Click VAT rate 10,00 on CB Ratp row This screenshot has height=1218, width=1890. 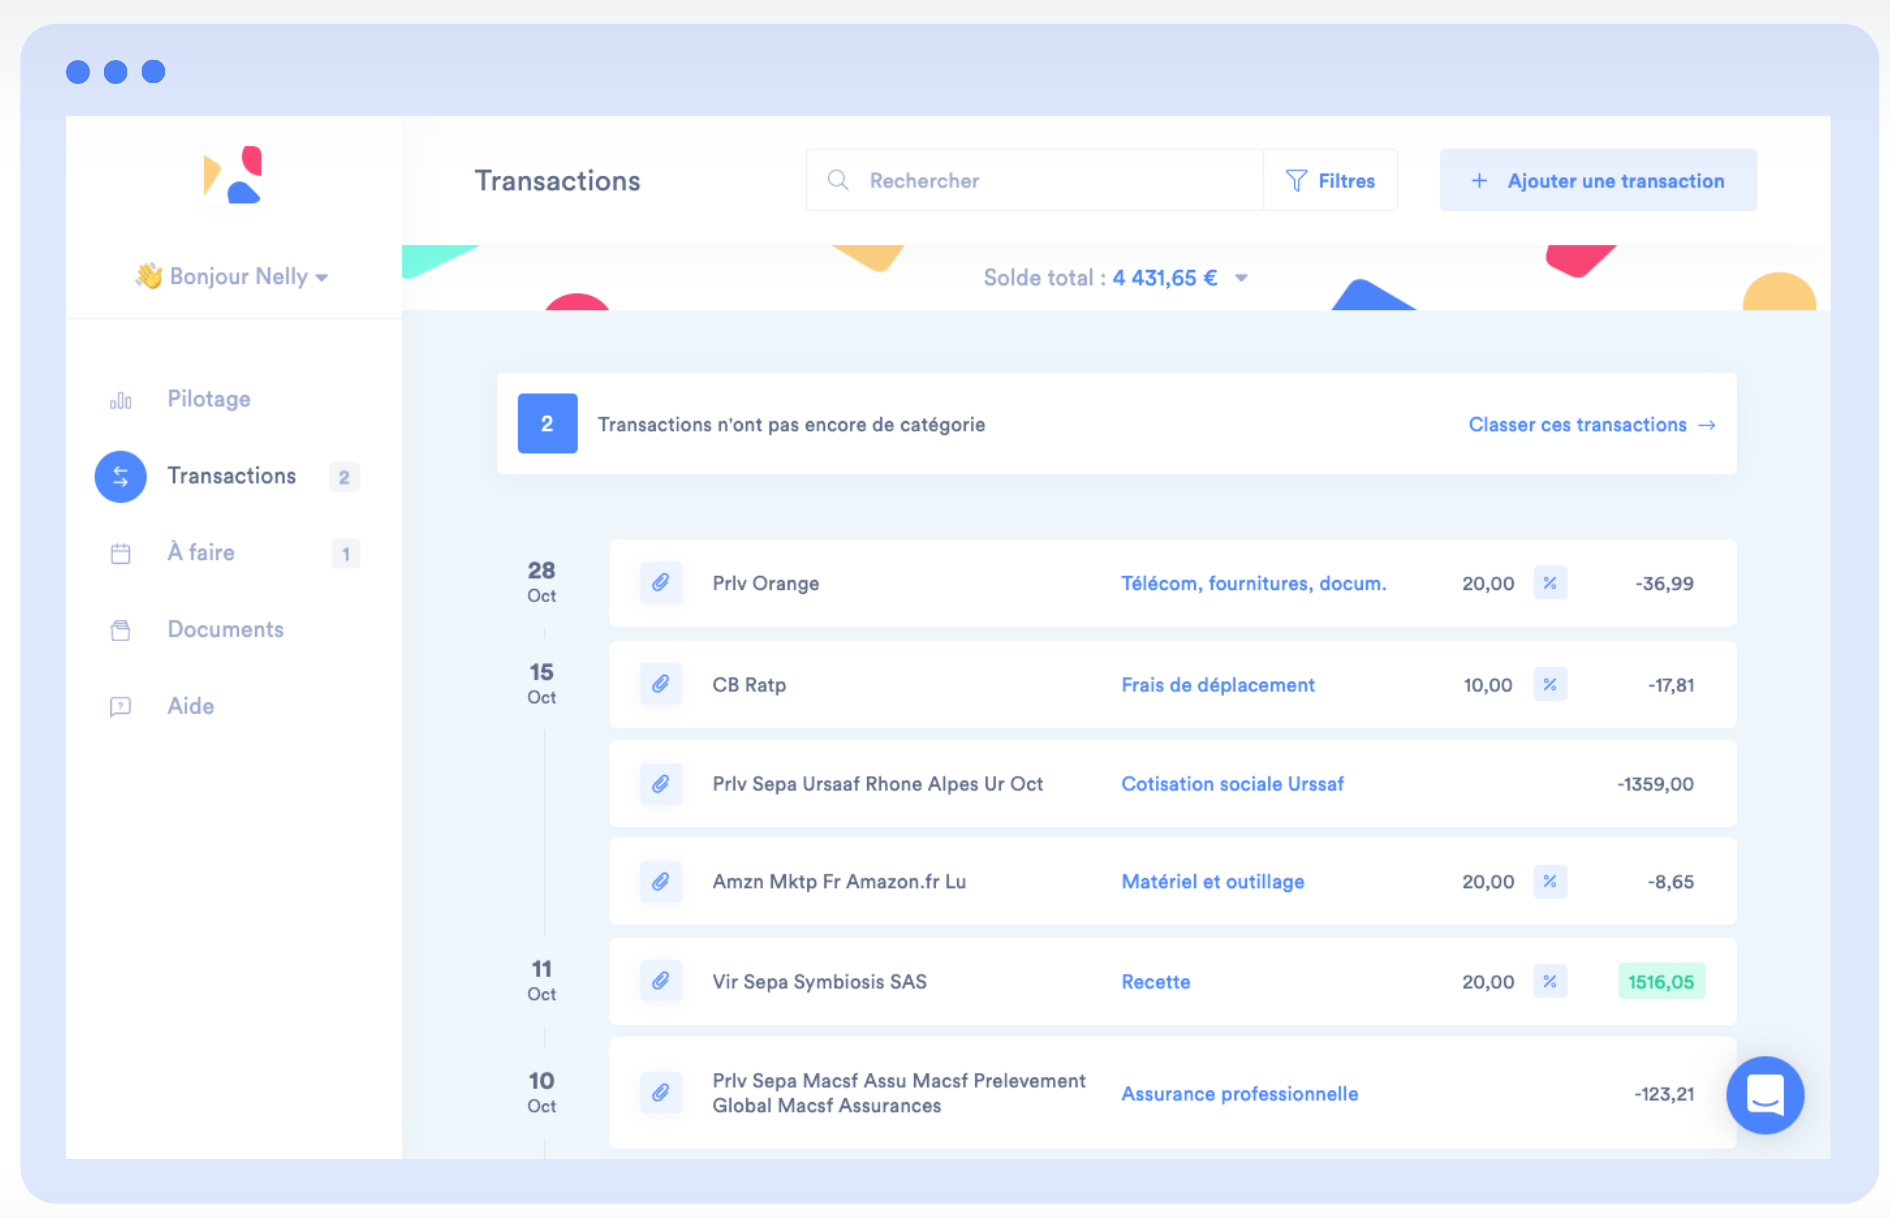(1488, 685)
